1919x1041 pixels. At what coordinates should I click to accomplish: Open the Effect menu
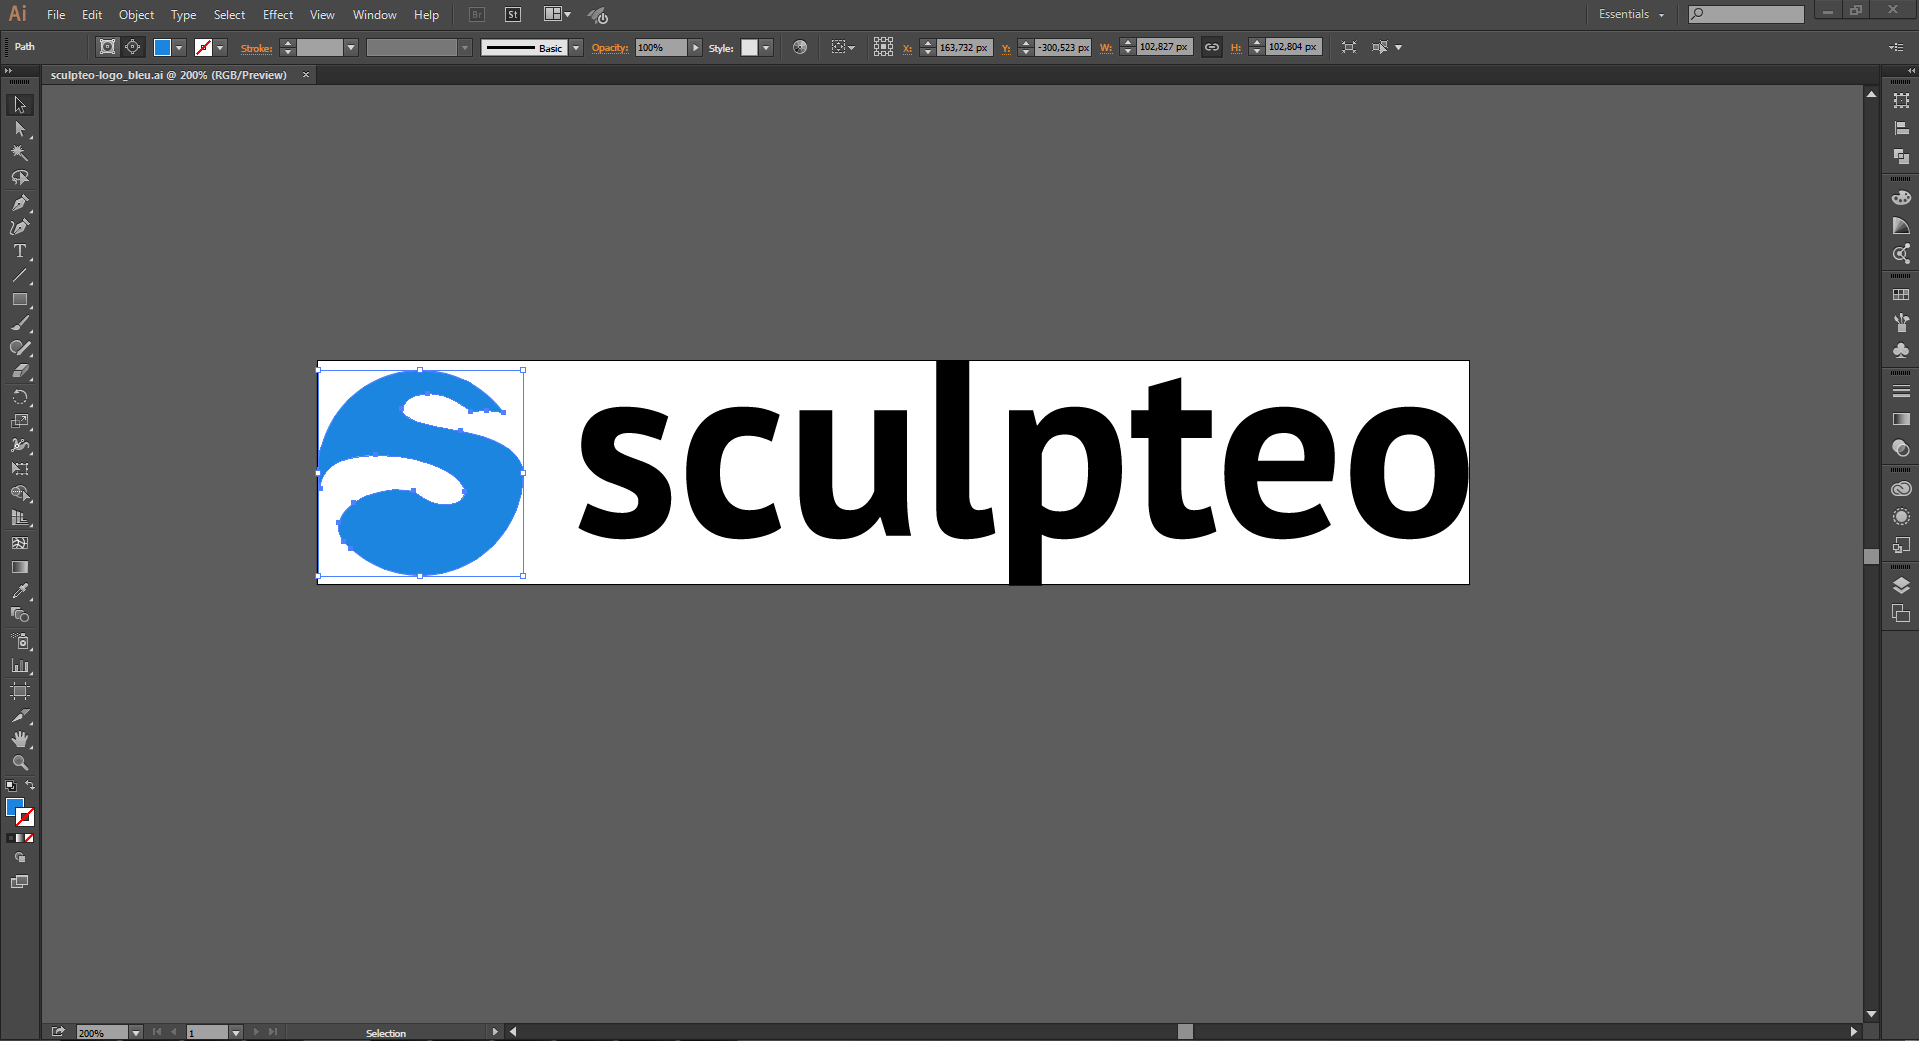[x=277, y=14]
